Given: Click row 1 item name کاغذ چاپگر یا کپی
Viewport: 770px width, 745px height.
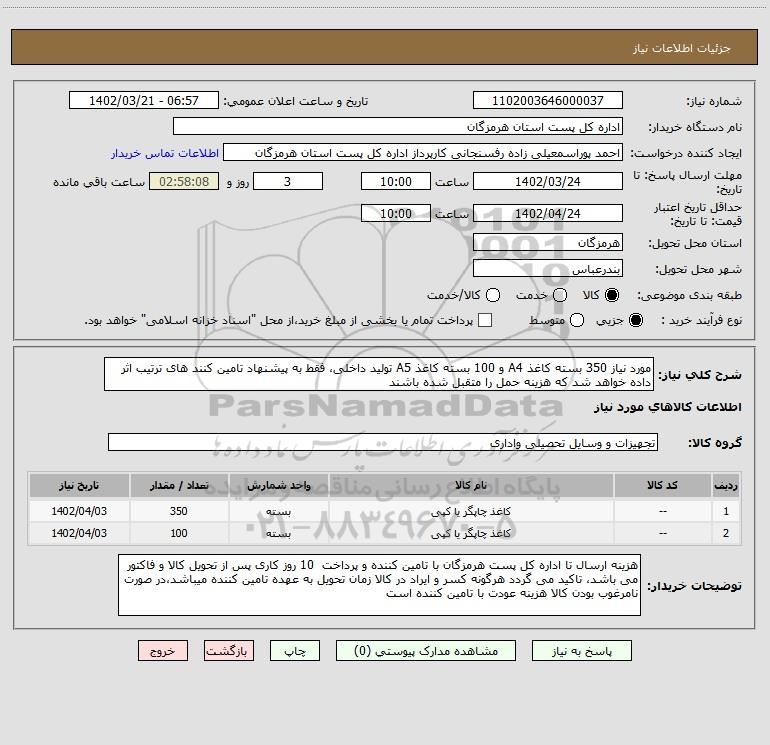Looking at the screenshot, I should 471,511.
